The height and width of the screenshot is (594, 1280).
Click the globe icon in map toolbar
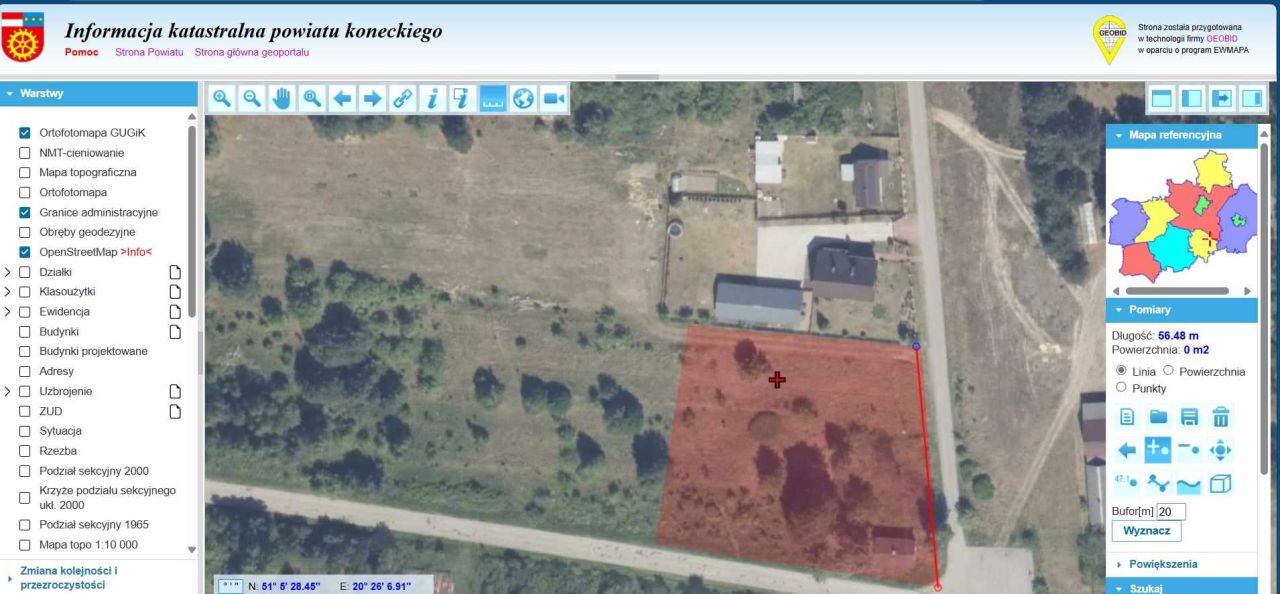pos(523,99)
